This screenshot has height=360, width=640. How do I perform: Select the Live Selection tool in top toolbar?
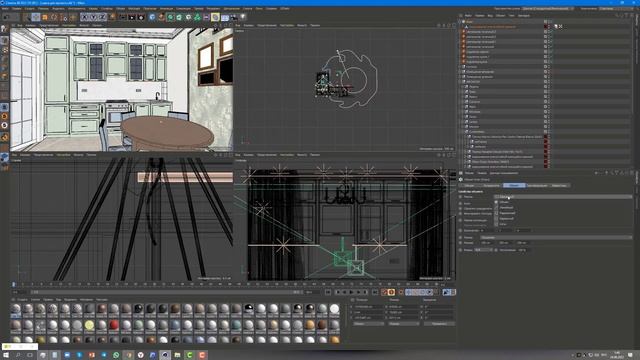(x=27, y=17)
